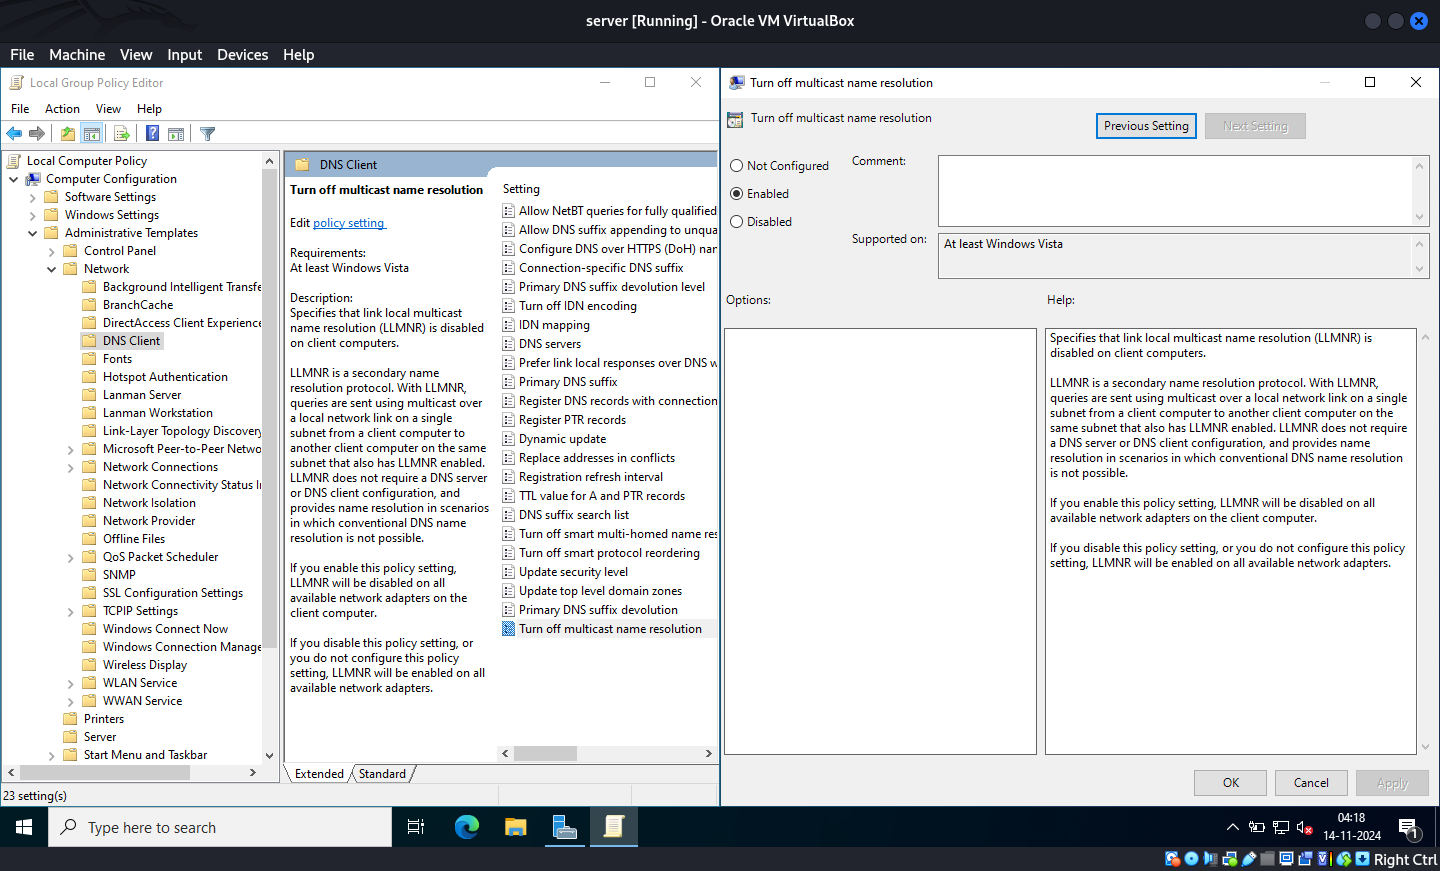Open the Action menu

pos(62,109)
